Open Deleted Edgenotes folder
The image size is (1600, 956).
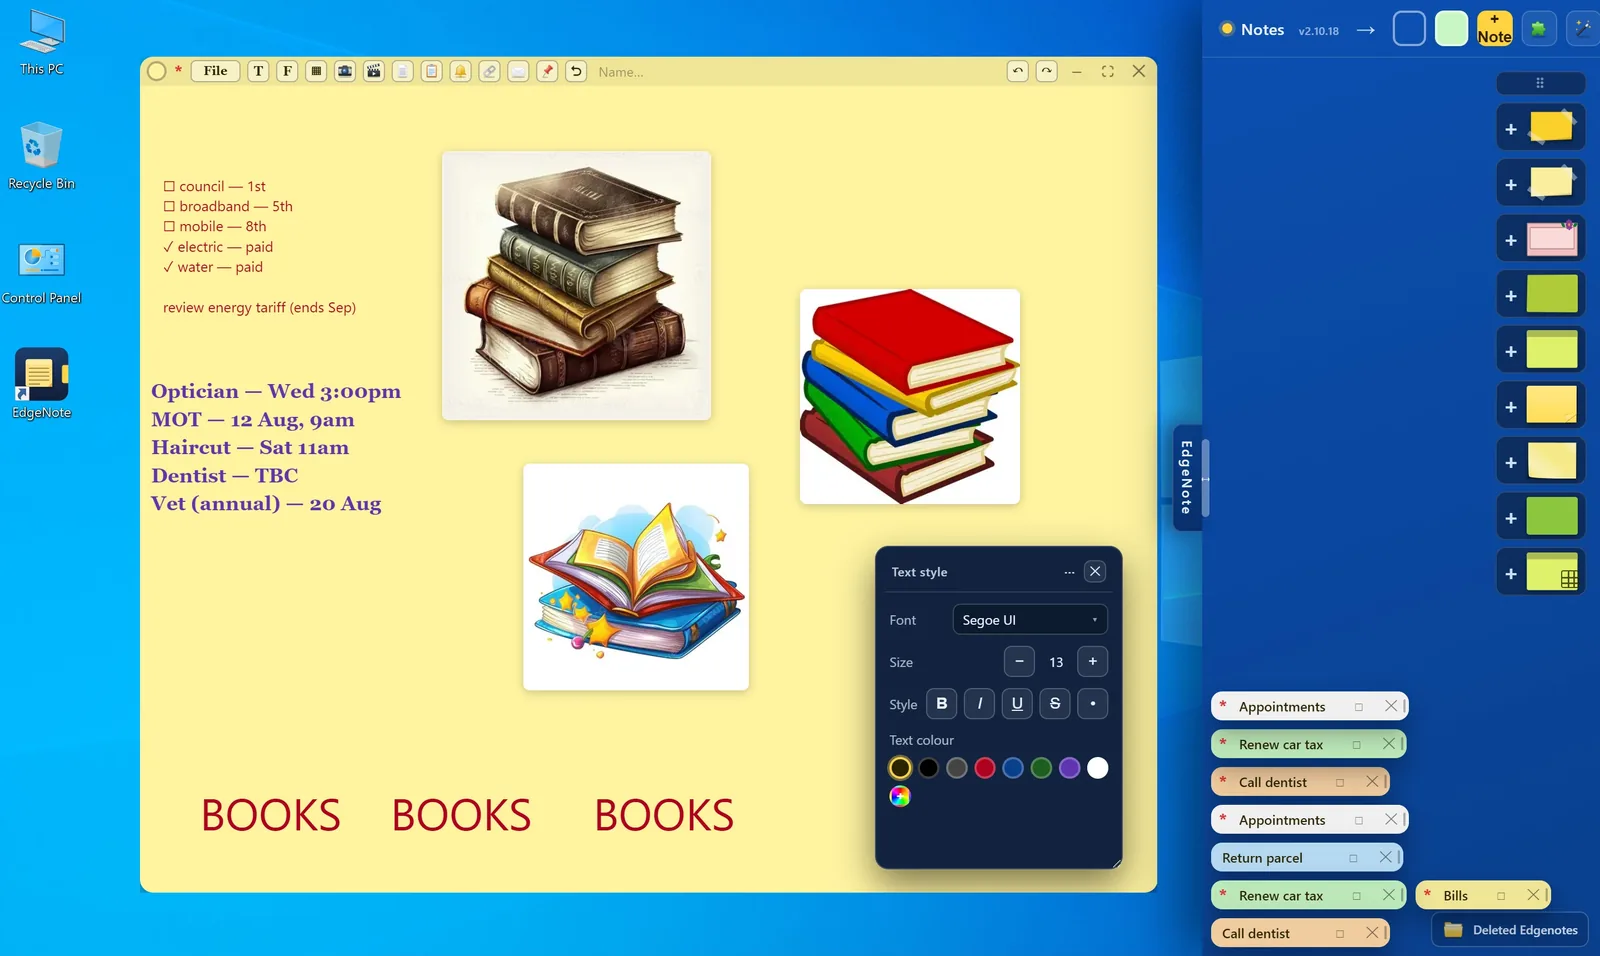1511,930
